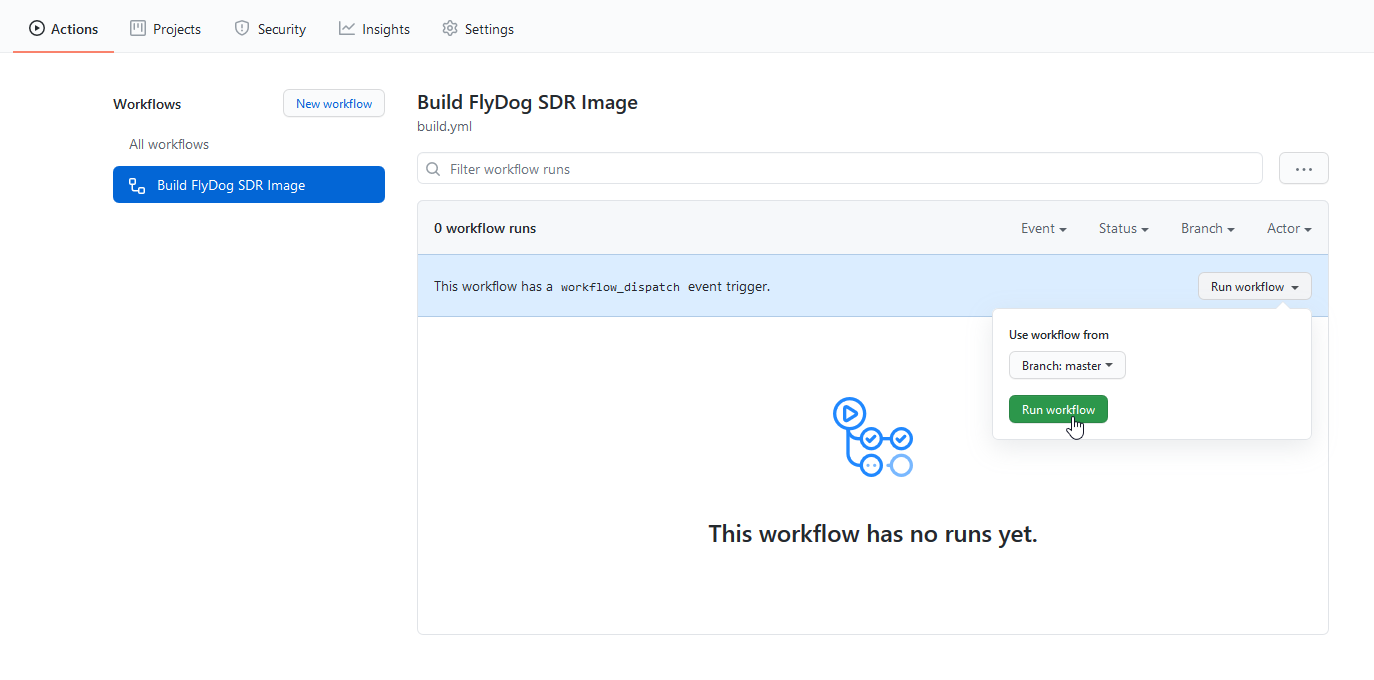Viewport: 1374px width, 680px height.
Task: Expand the Status filter dropdown
Action: point(1123,229)
